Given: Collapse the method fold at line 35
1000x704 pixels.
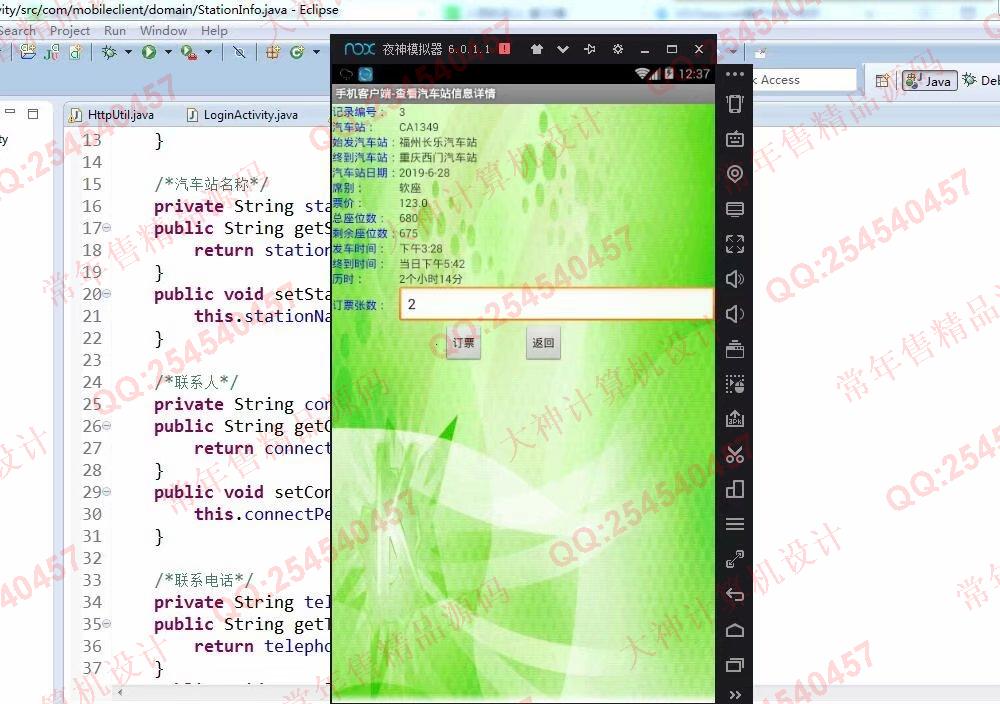Looking at the screenshot, I should click(x=107, y=624).
